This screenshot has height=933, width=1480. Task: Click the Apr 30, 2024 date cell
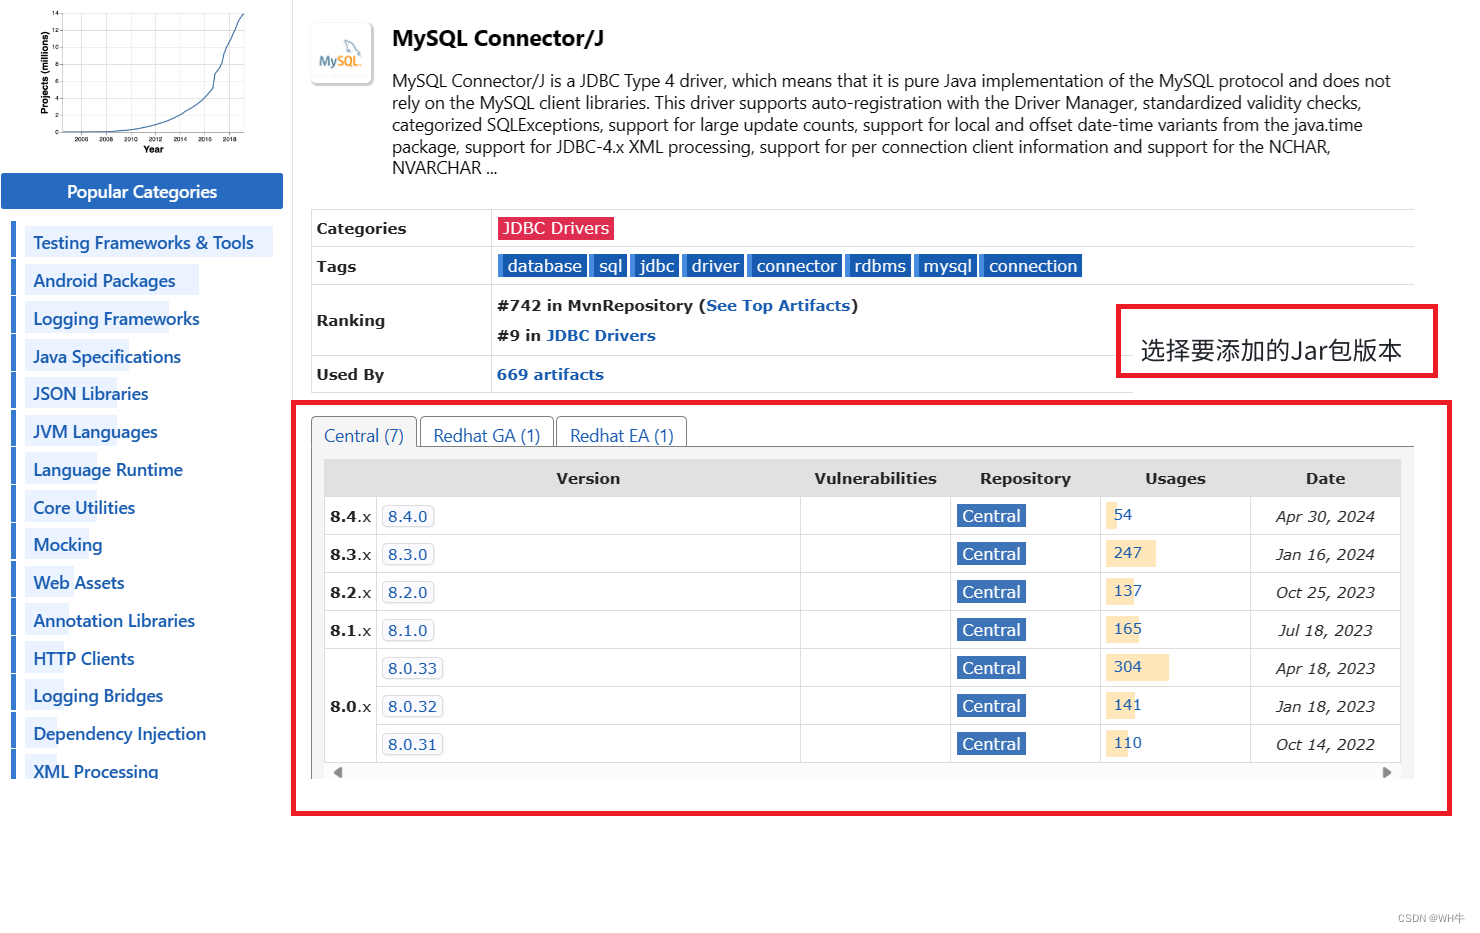coord(1325,517)
